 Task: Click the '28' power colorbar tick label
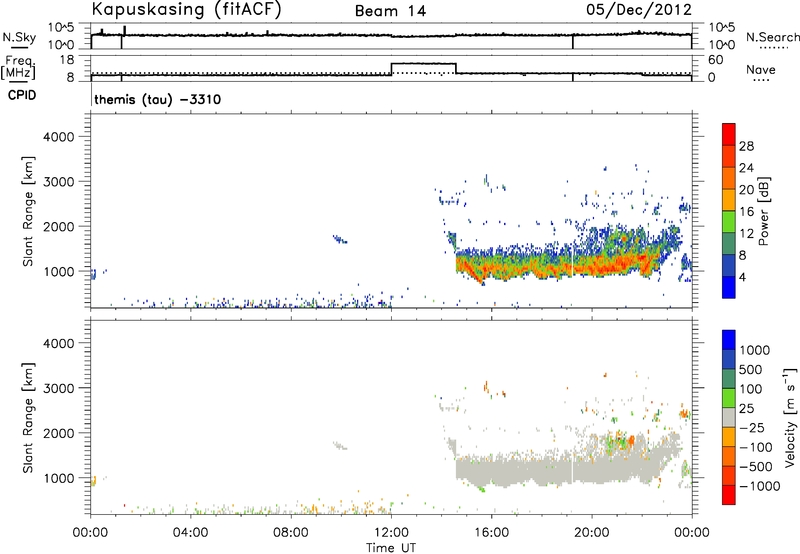(746, 146)
